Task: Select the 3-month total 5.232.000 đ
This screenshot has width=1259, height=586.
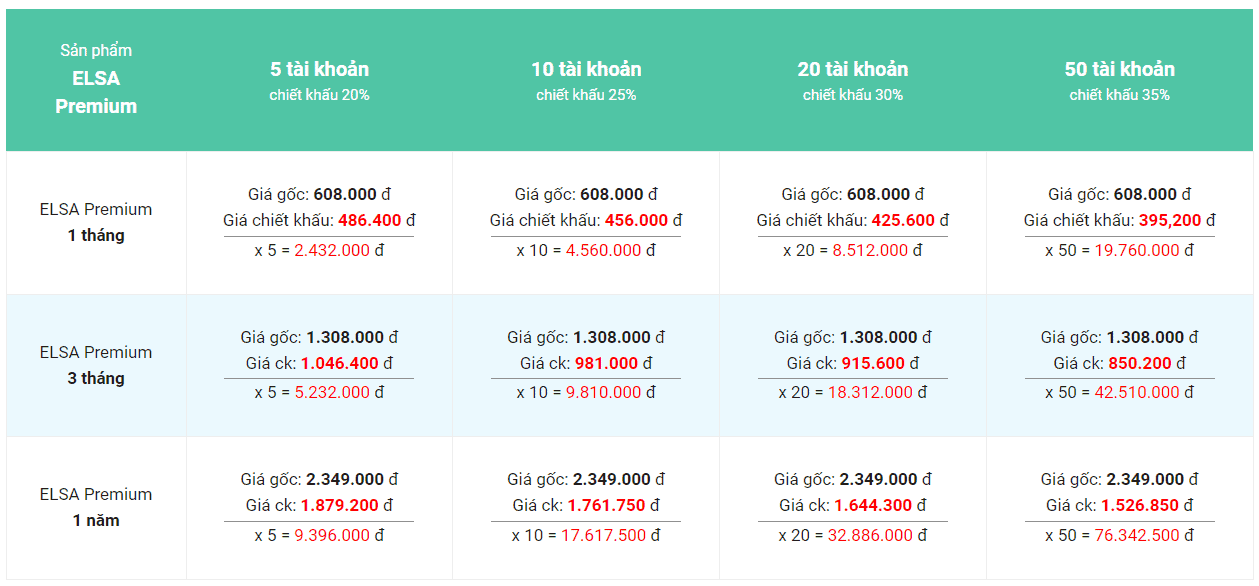Action: click(339, 392)
